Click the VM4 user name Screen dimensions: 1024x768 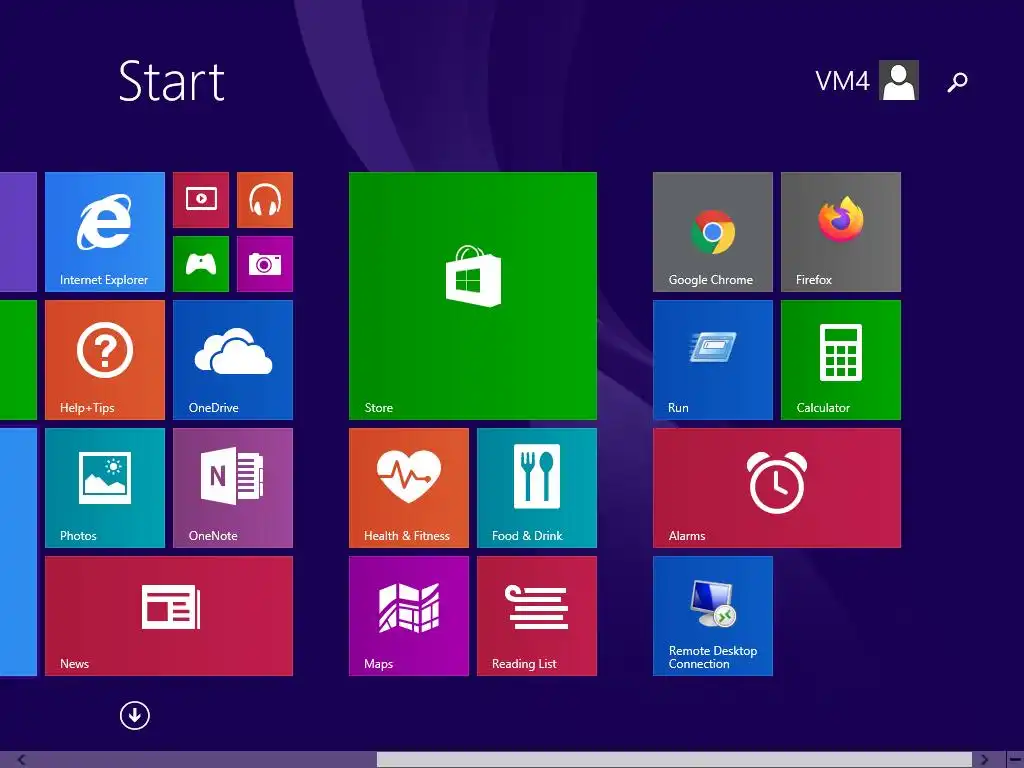point(842,81)
